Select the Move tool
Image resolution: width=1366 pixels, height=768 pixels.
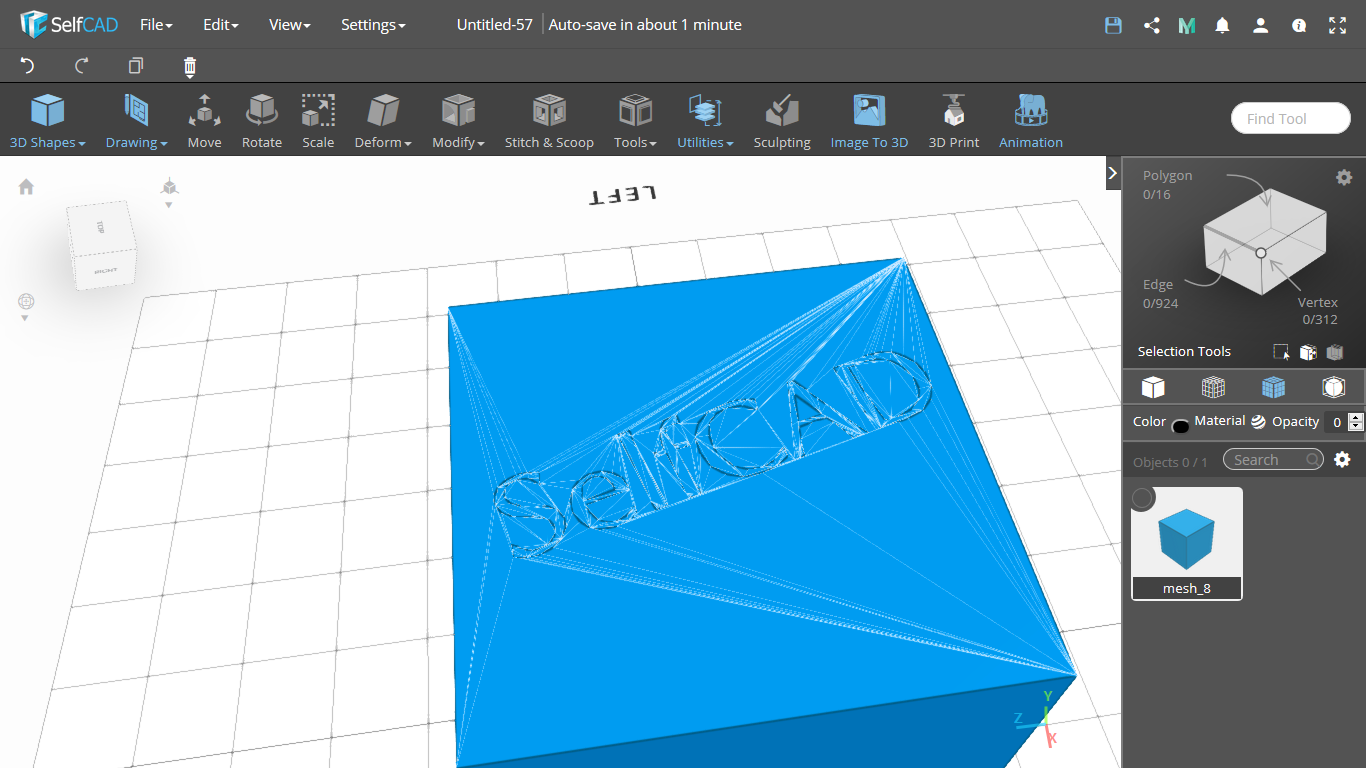204,121
